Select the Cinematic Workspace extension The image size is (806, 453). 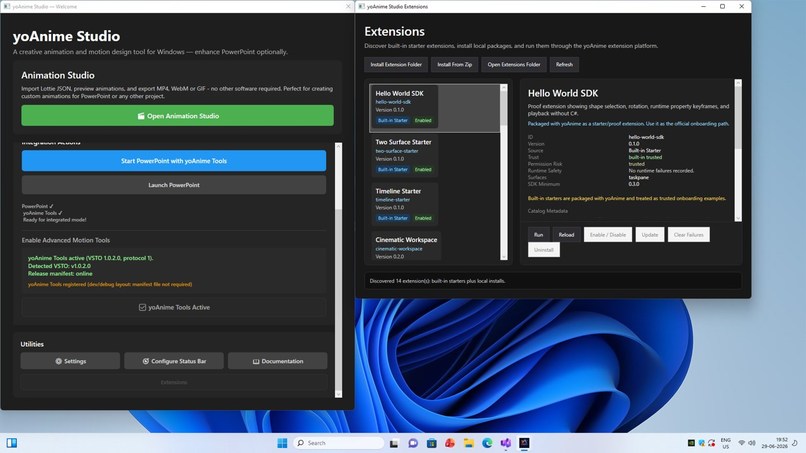point(406,247)
